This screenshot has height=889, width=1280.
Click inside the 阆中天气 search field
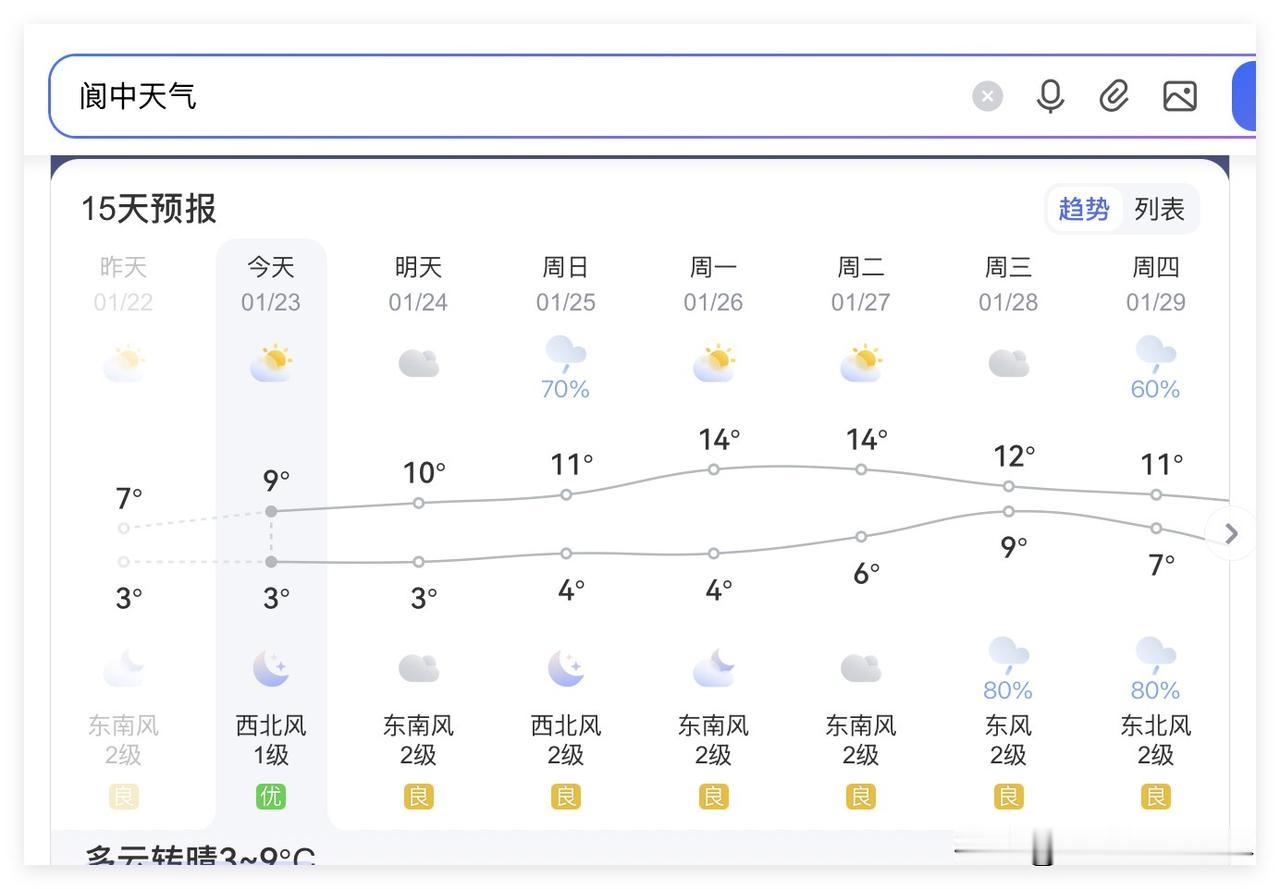point(500,97)
